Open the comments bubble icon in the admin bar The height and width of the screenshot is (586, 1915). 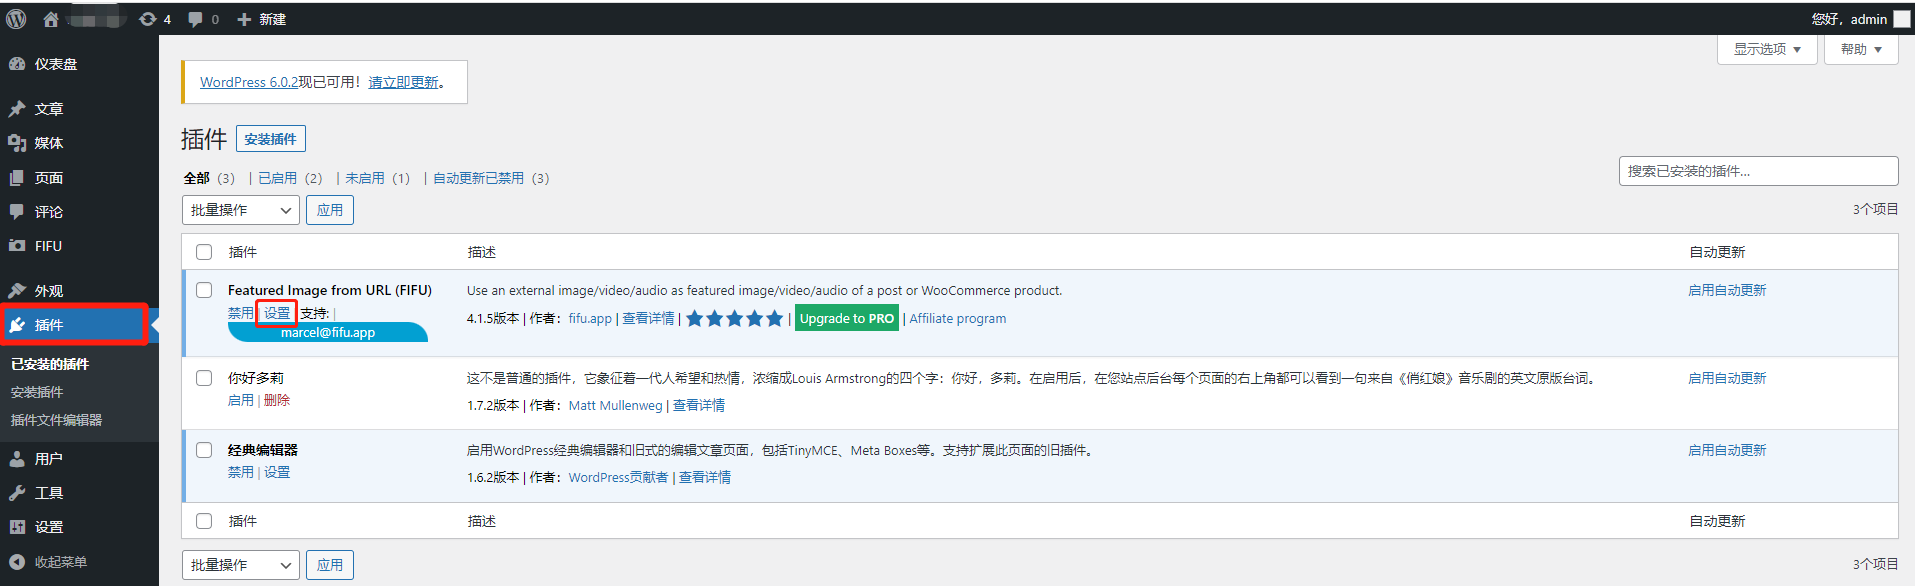pyautogui.click(x=195, y=19)
